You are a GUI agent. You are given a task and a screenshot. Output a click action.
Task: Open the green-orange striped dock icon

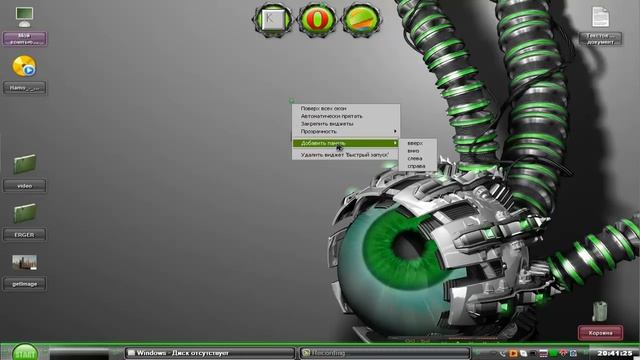coord(361,20)
